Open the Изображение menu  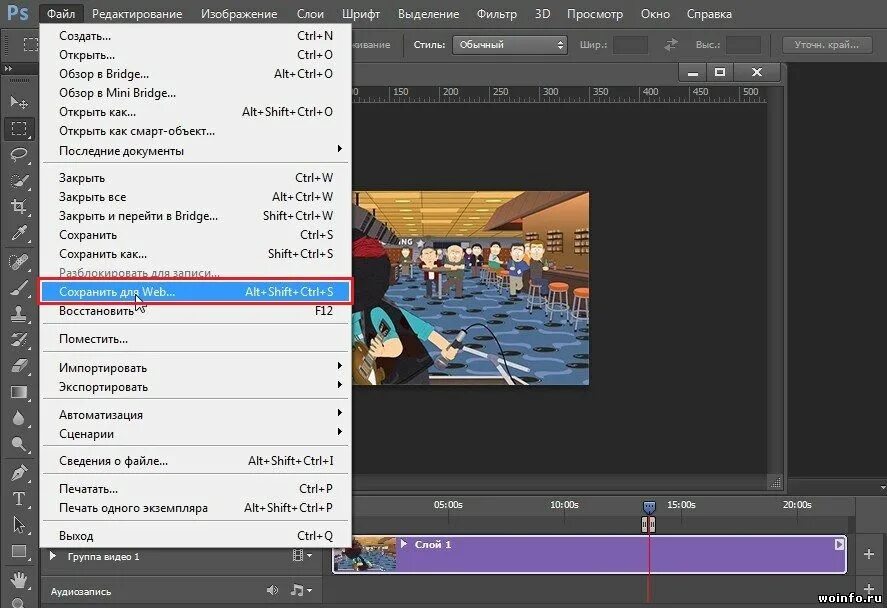(x=239, y=14)
